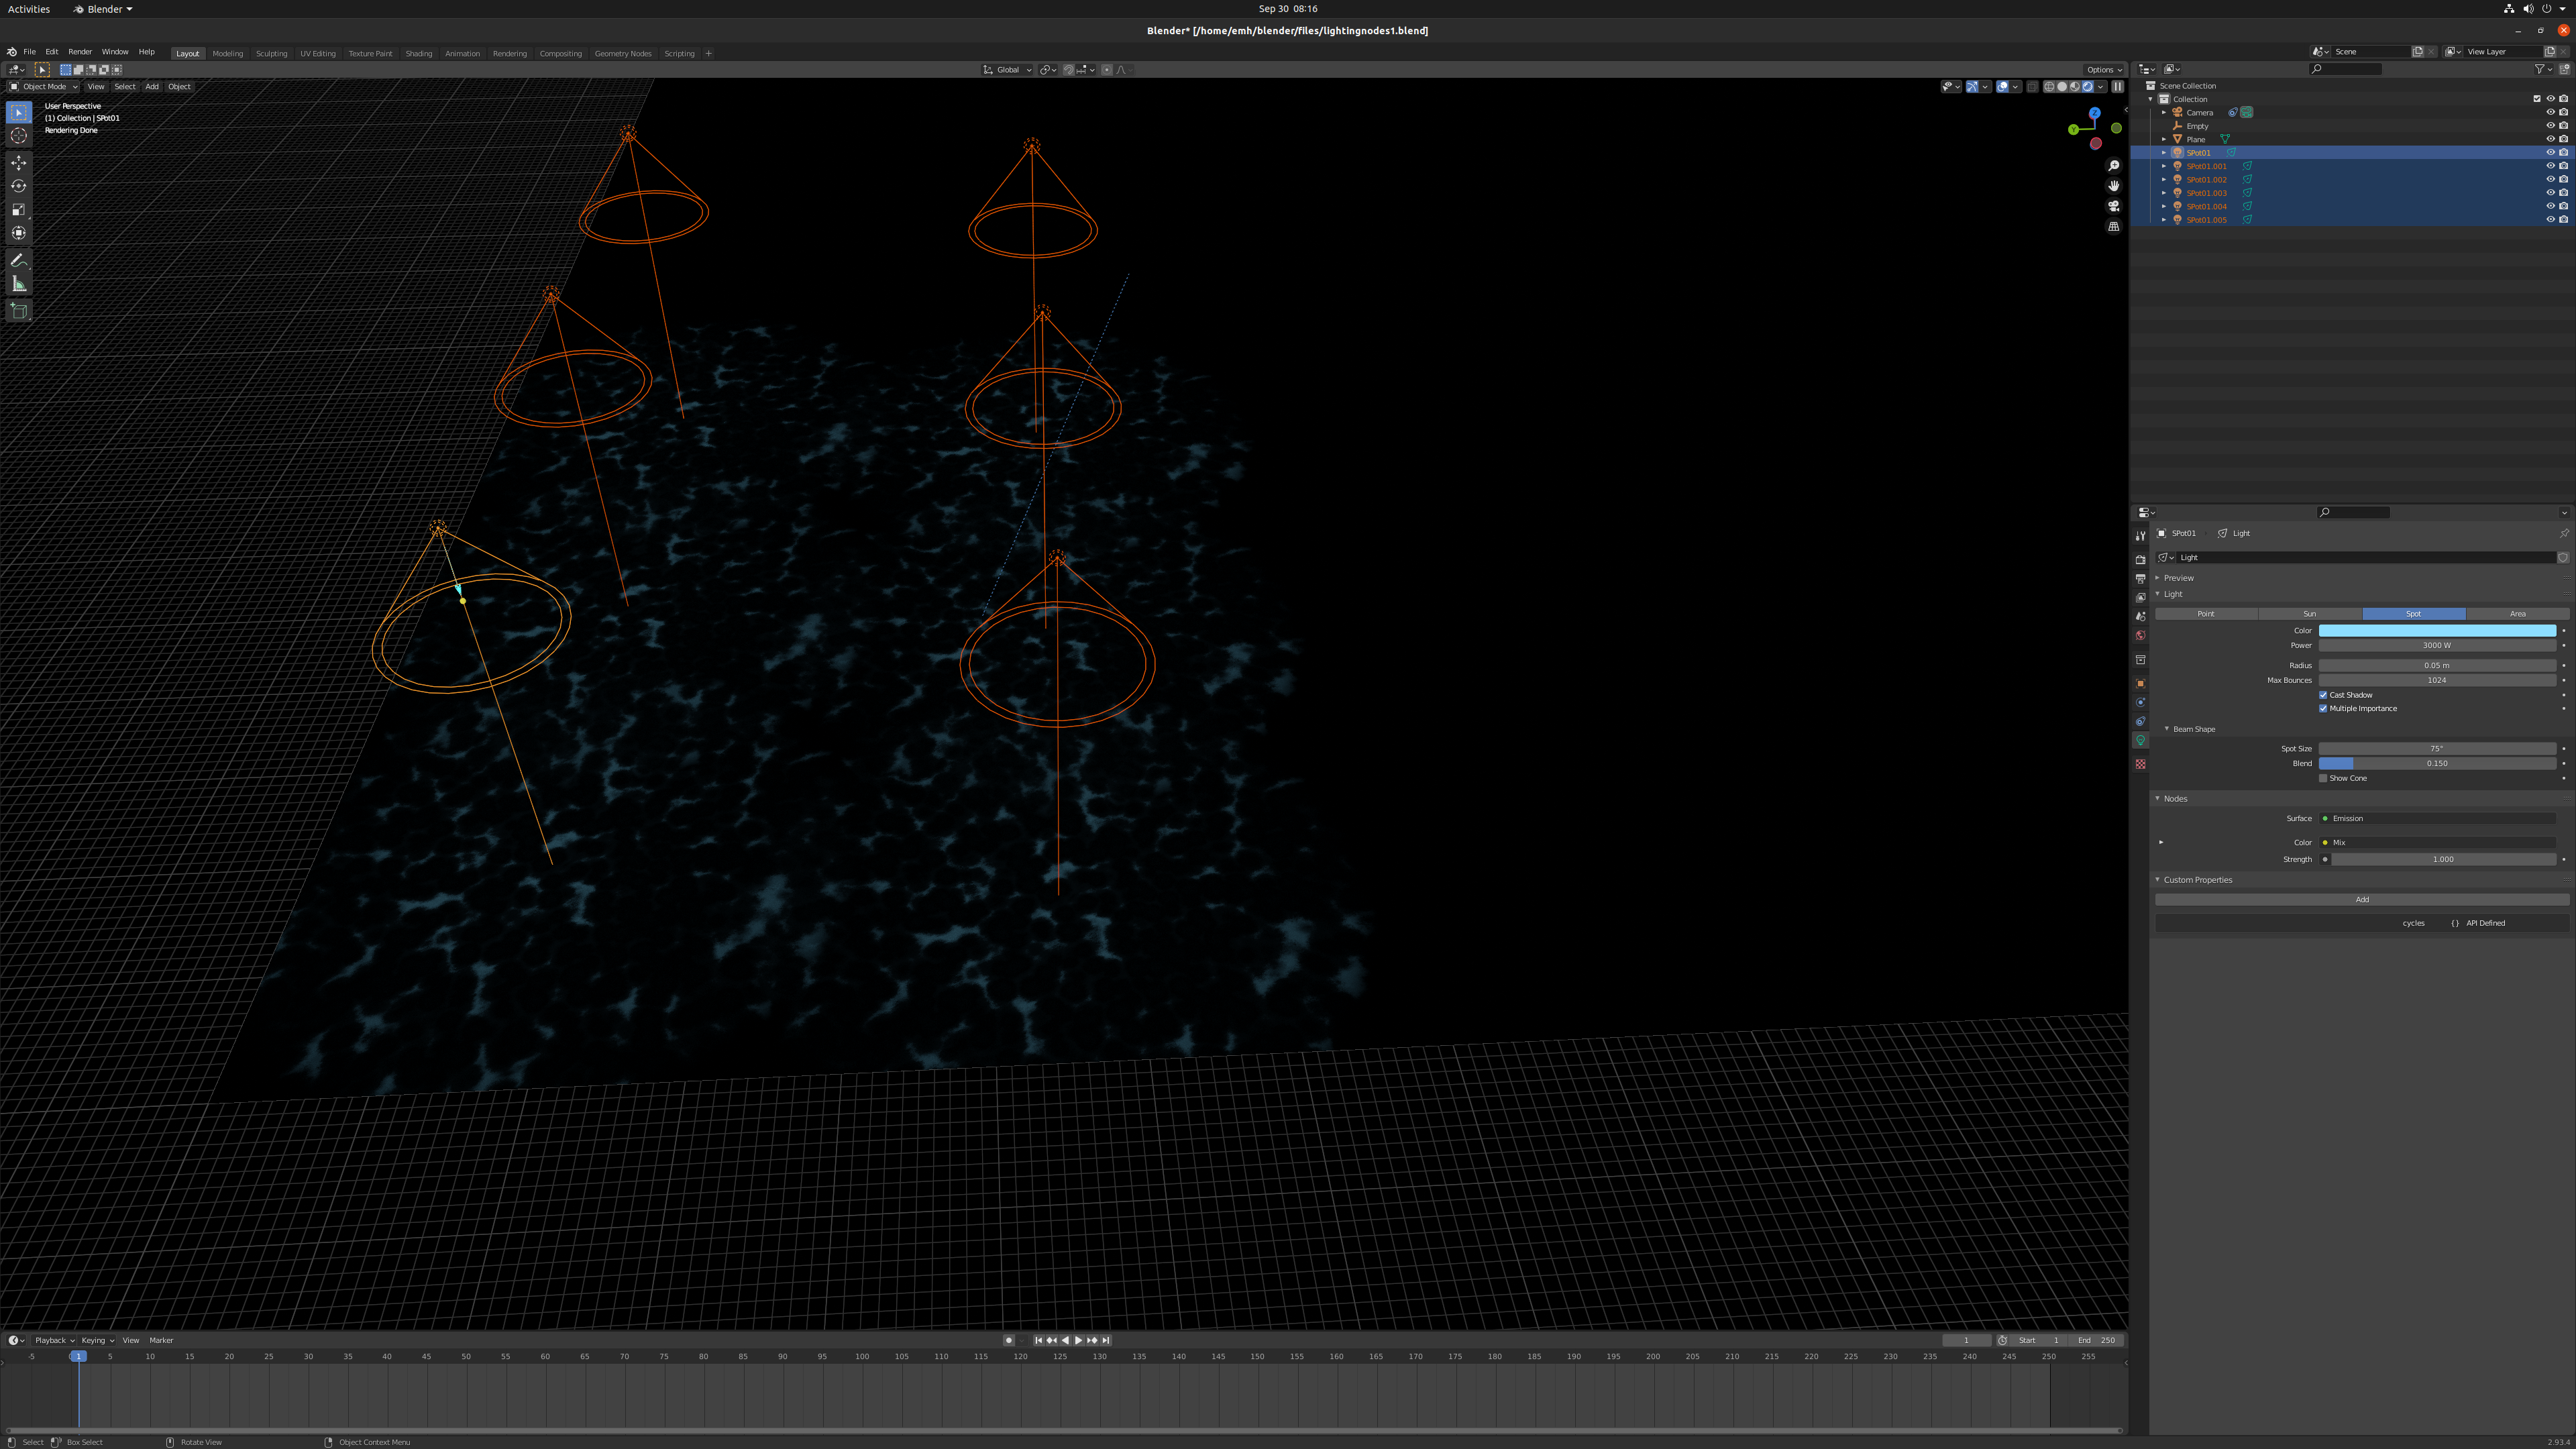Viewport: 2576px width, 1449px height.
Task: Open the World properties tab
Action: point(2140,635)
